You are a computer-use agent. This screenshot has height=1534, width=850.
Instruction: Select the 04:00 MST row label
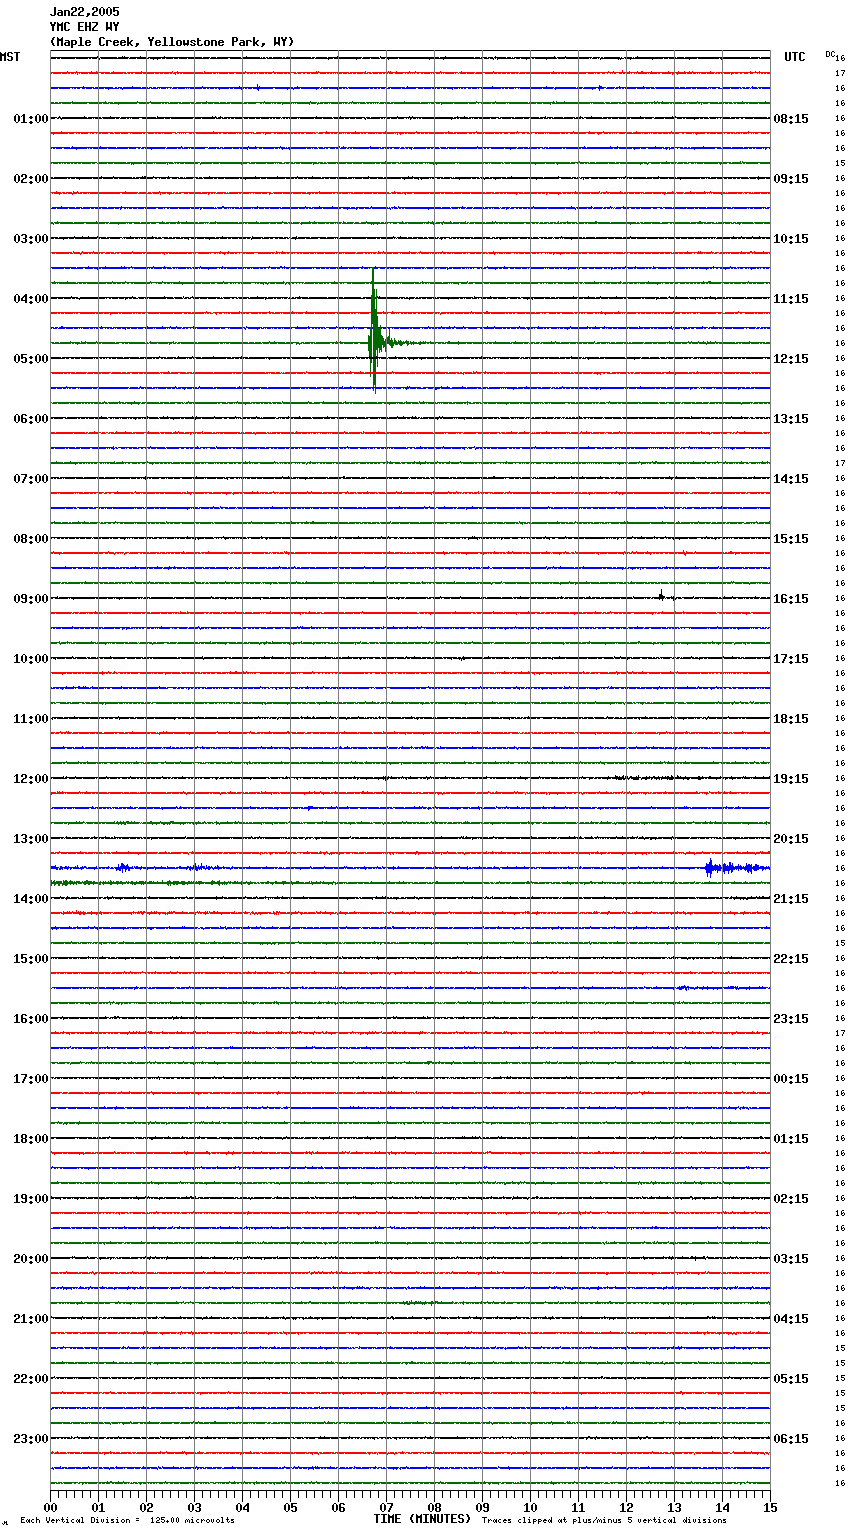pyautogui.click(x=31, y=299)
